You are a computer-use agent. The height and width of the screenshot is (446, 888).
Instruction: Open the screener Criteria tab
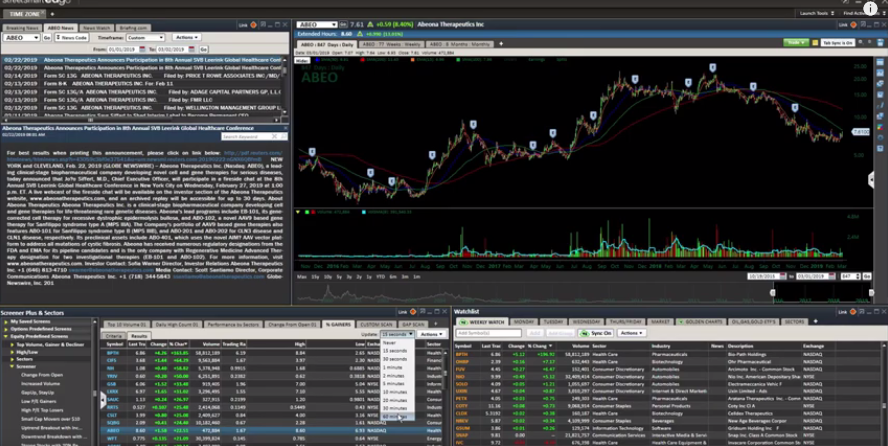(114, 336)
